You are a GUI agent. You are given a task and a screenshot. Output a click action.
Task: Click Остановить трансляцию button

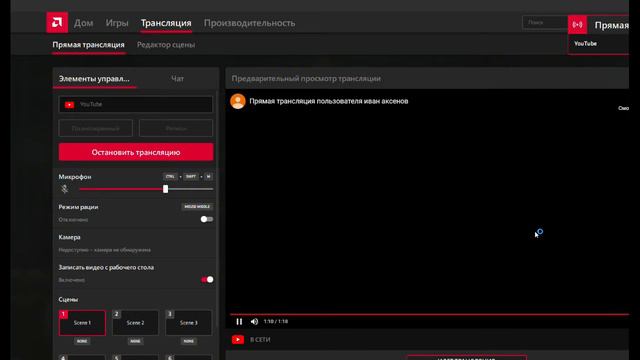tap(136, 152)
